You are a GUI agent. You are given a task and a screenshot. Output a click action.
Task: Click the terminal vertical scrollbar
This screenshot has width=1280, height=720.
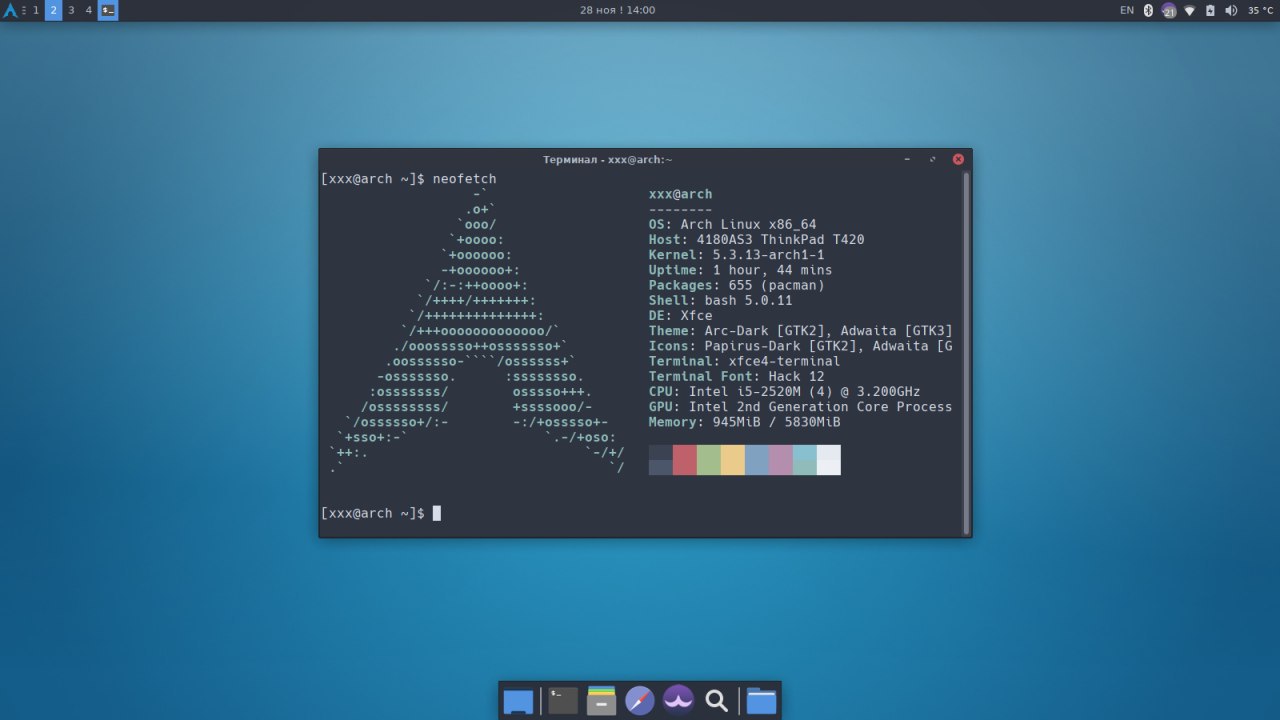[x=966, y=352]
